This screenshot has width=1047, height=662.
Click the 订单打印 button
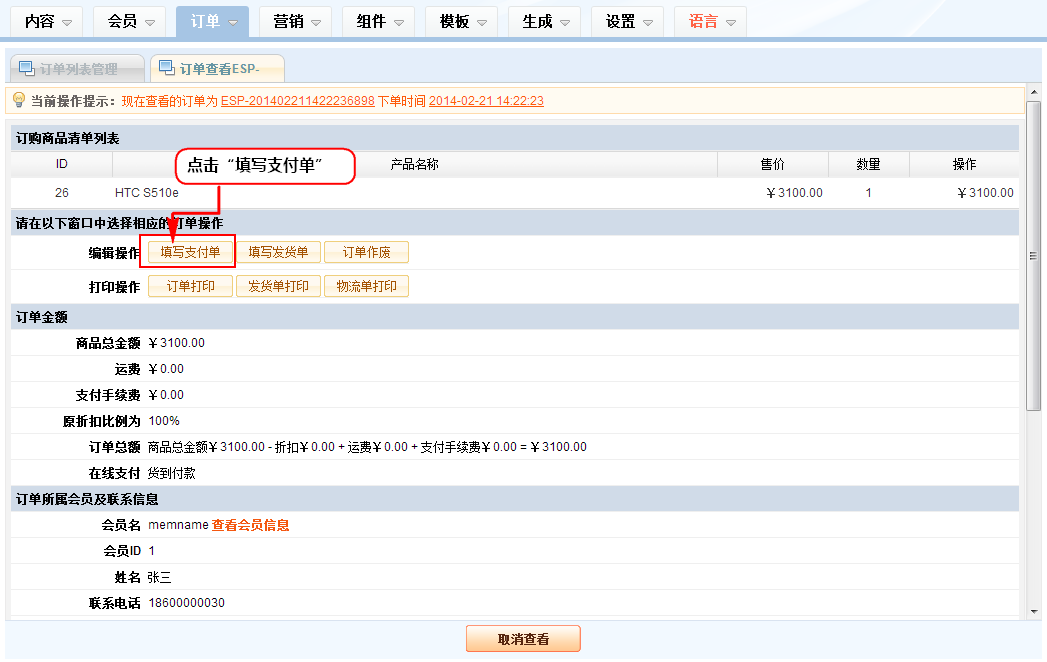(x=190, y=286)
